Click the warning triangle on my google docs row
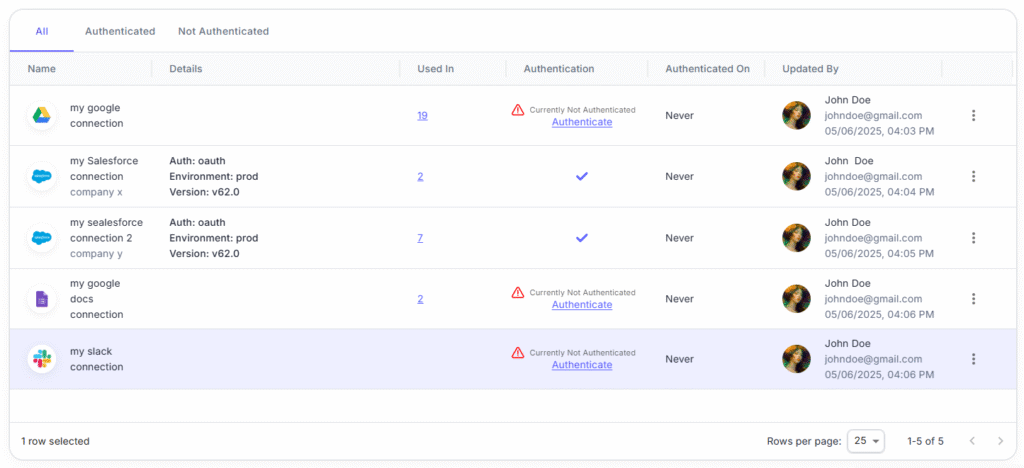1024x468 pixels. [x=518, y=292]
